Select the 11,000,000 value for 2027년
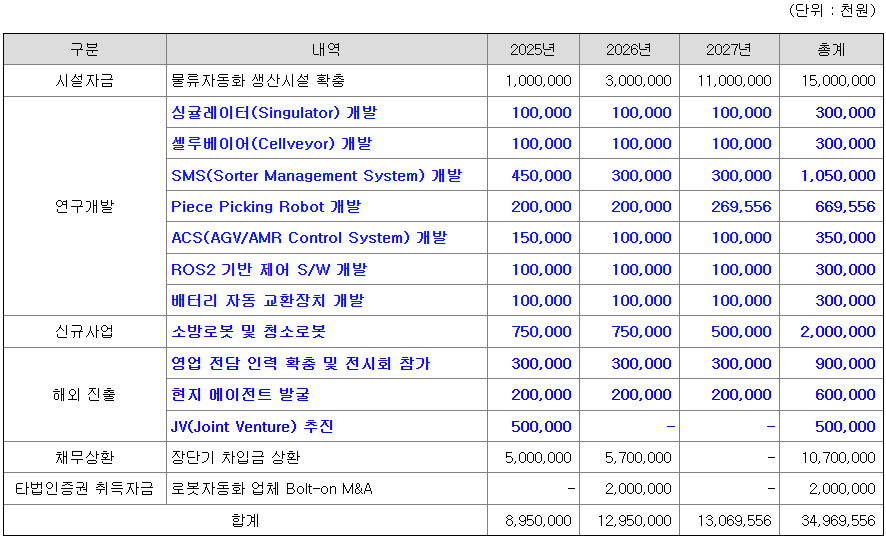Screen dimensions: 886x539 (x=734, y=81)
